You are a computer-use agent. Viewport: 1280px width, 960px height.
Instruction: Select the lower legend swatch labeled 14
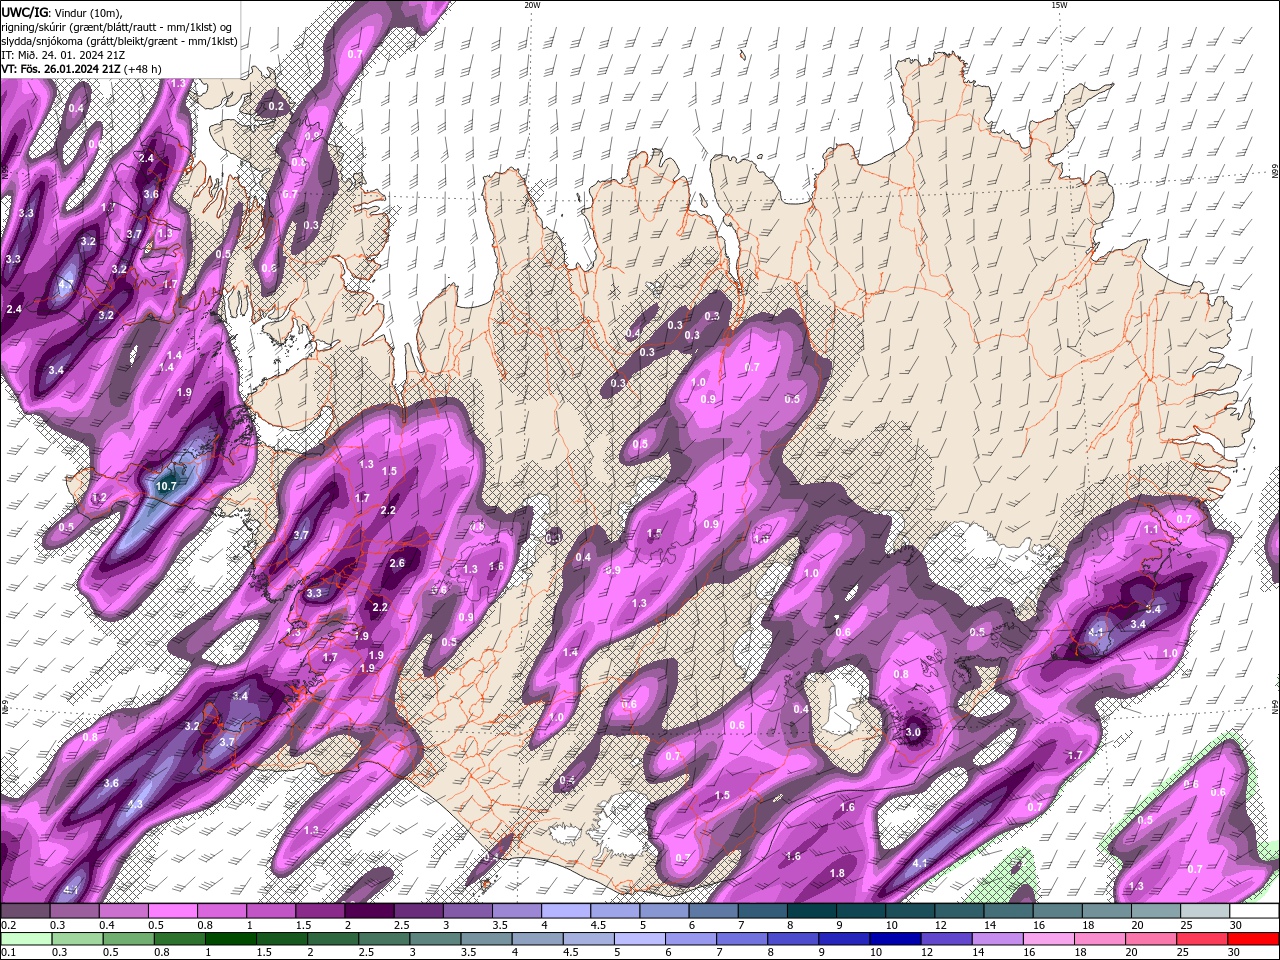pos(997,939)
